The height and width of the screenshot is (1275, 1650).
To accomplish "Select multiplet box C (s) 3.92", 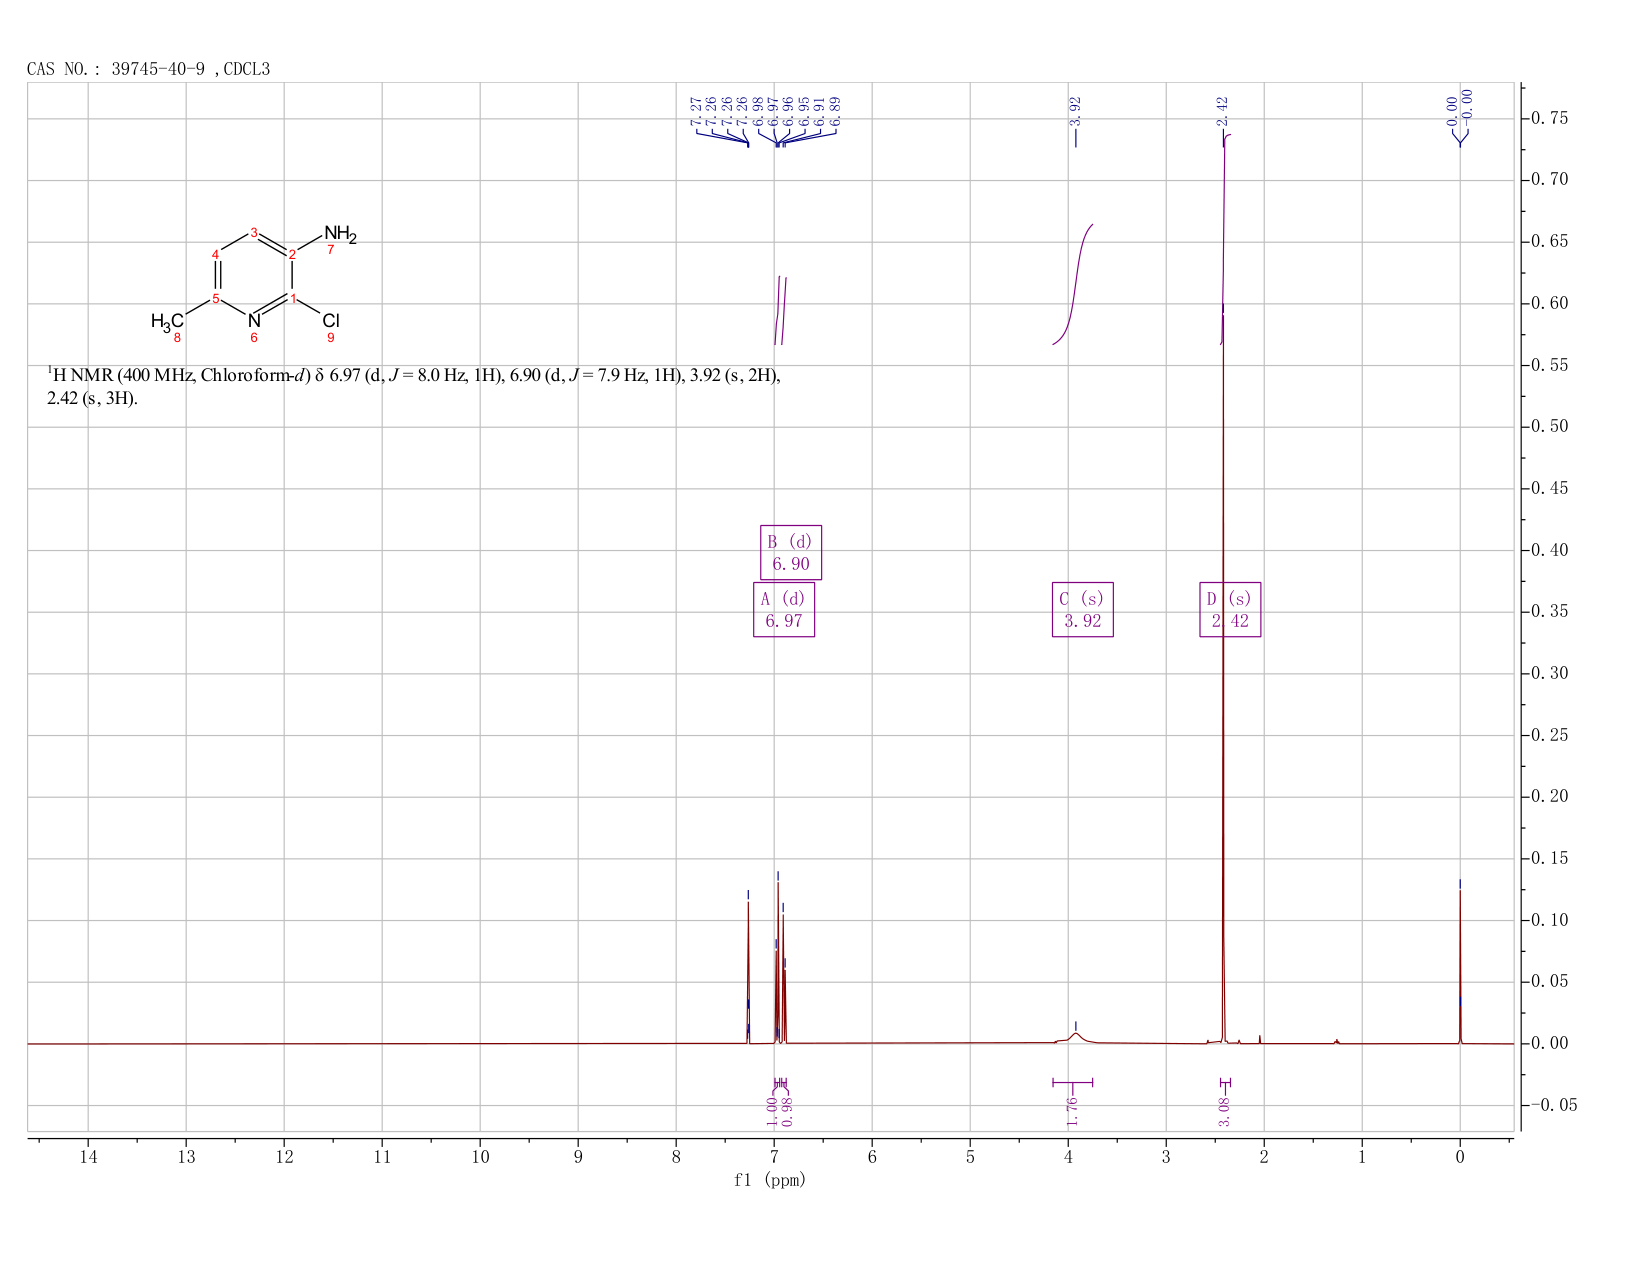I will (1083, 610).
